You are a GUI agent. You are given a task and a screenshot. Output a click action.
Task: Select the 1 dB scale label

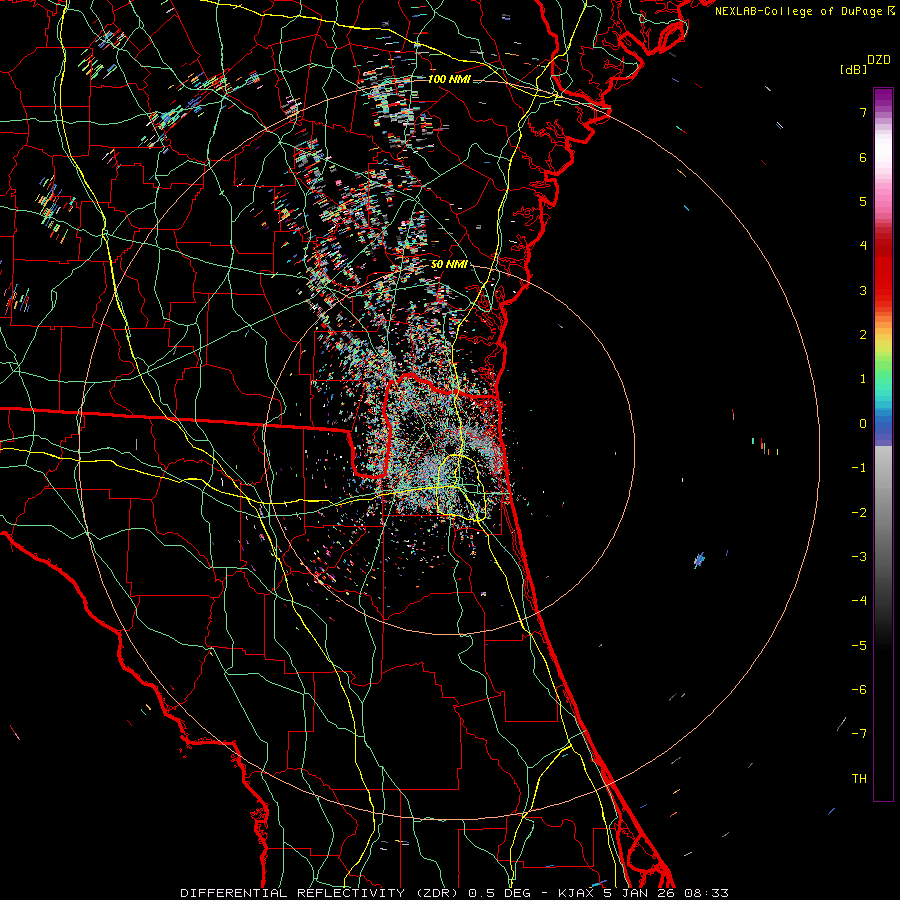863,379
